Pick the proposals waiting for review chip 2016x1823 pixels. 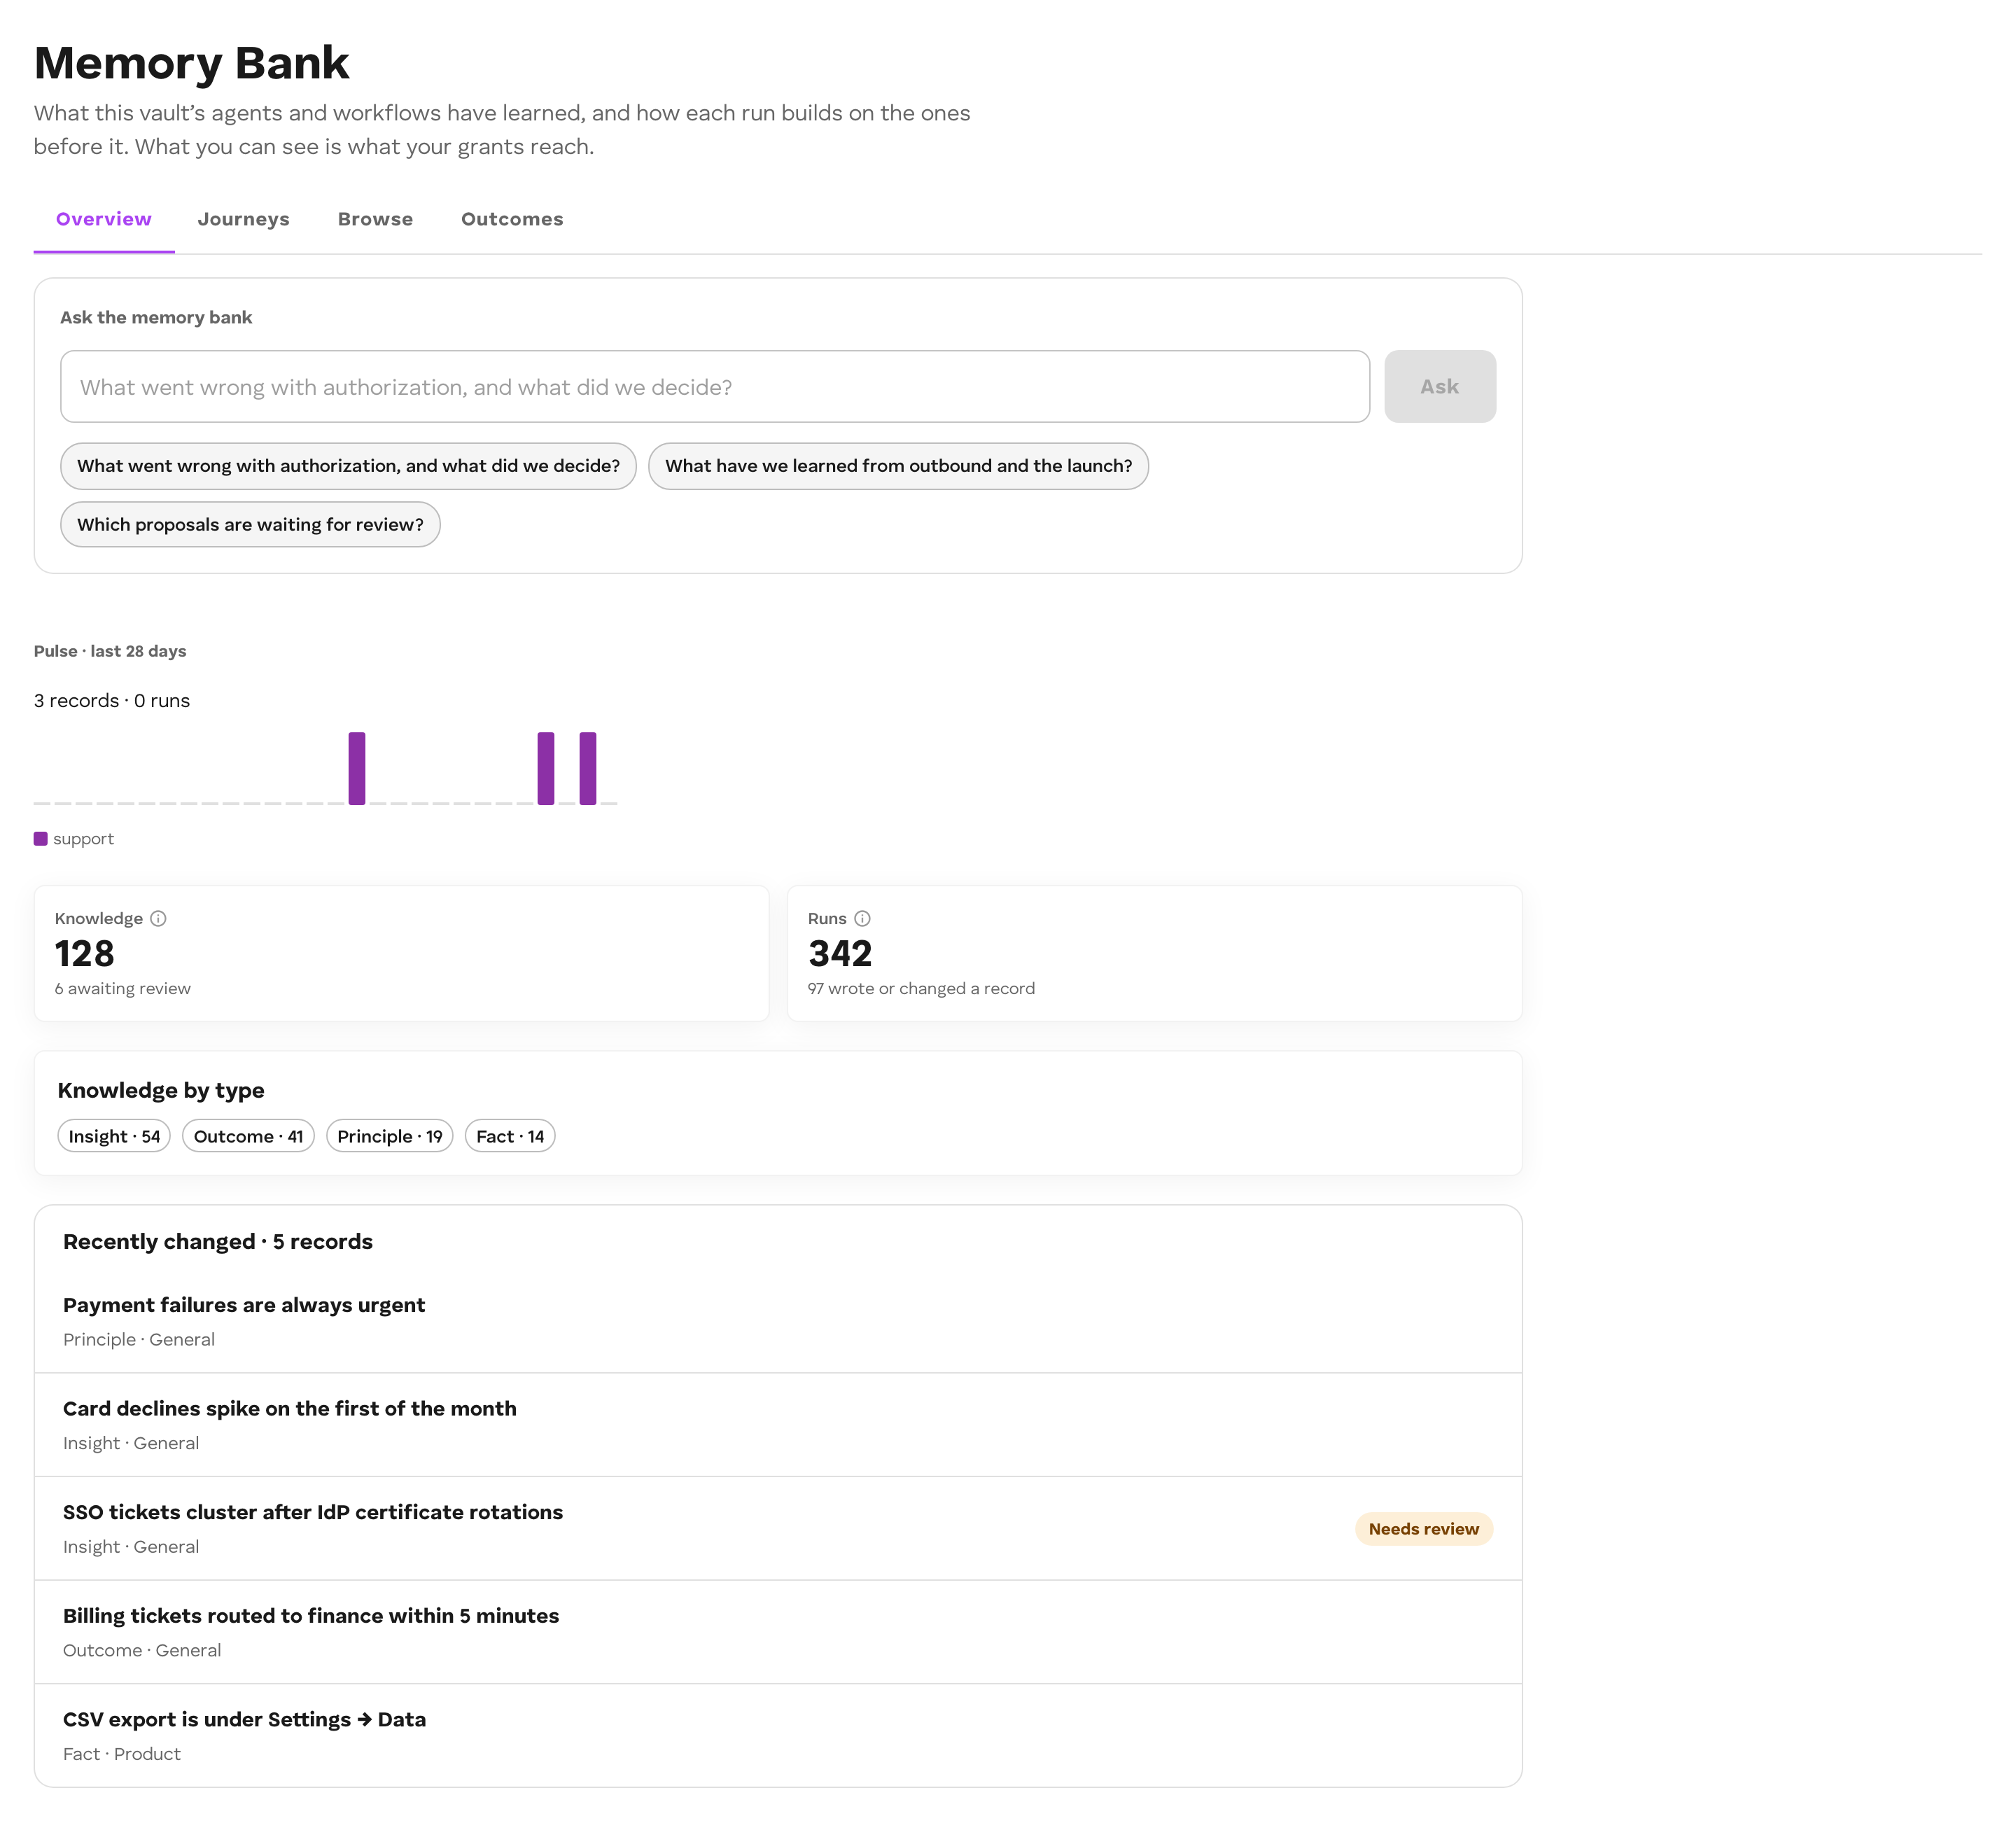pyautogui.click(x=250, y=524)
